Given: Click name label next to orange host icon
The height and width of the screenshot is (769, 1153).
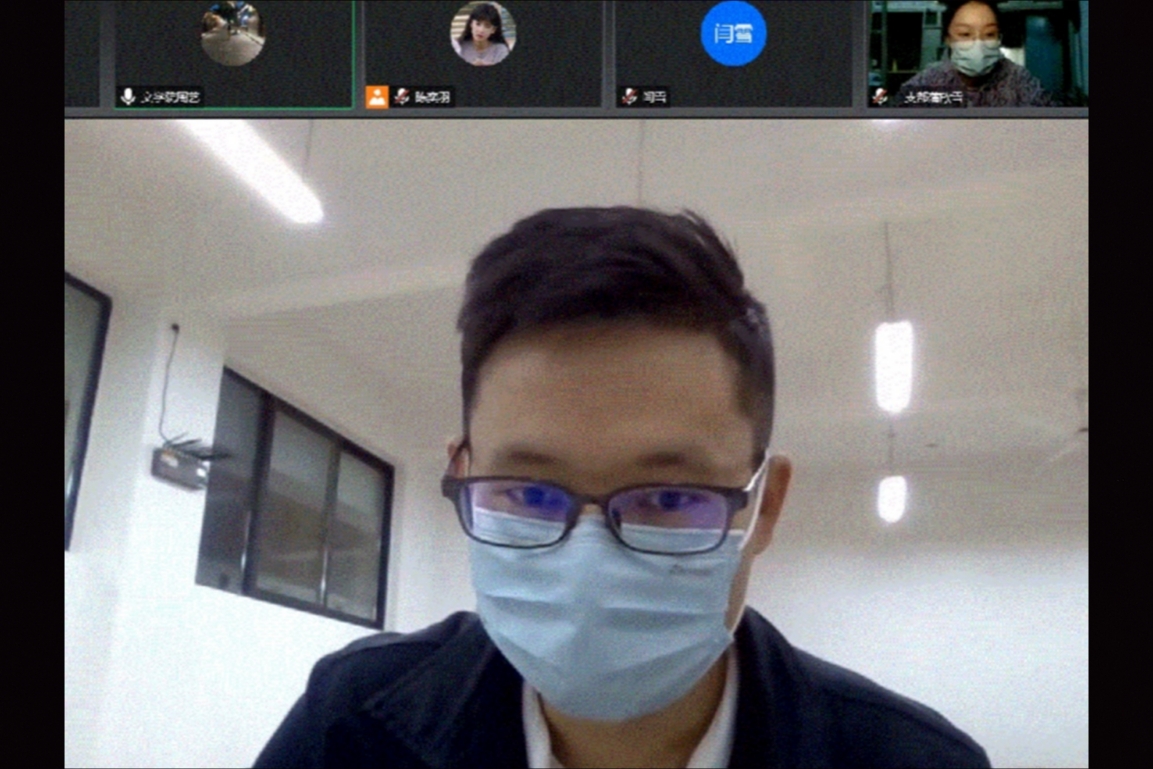Looking at the screenshot, I should (x=434, y=97).
